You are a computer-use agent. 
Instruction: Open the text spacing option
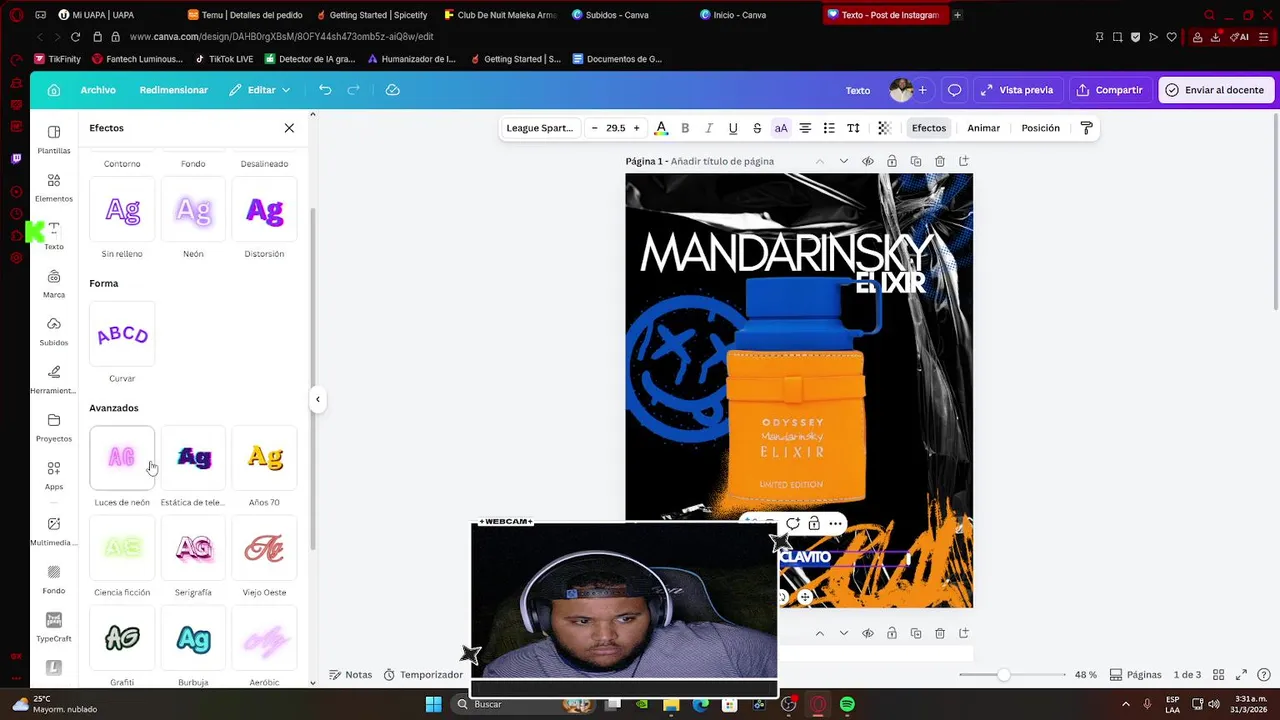(x=853, y=128)
